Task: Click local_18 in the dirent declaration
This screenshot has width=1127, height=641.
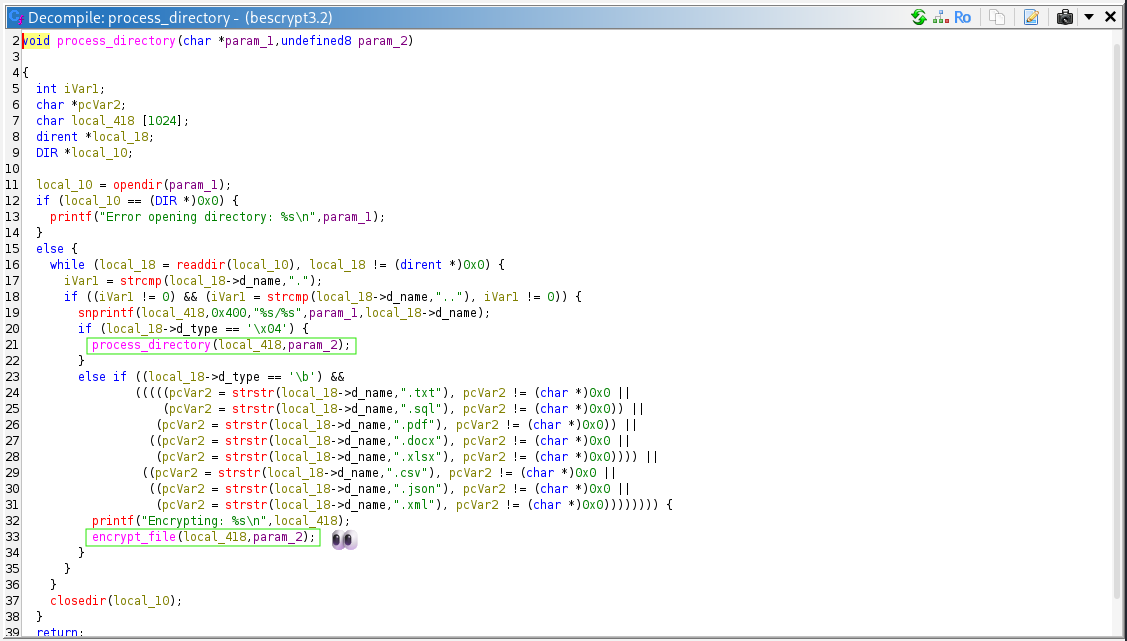Action: [120, 137]
